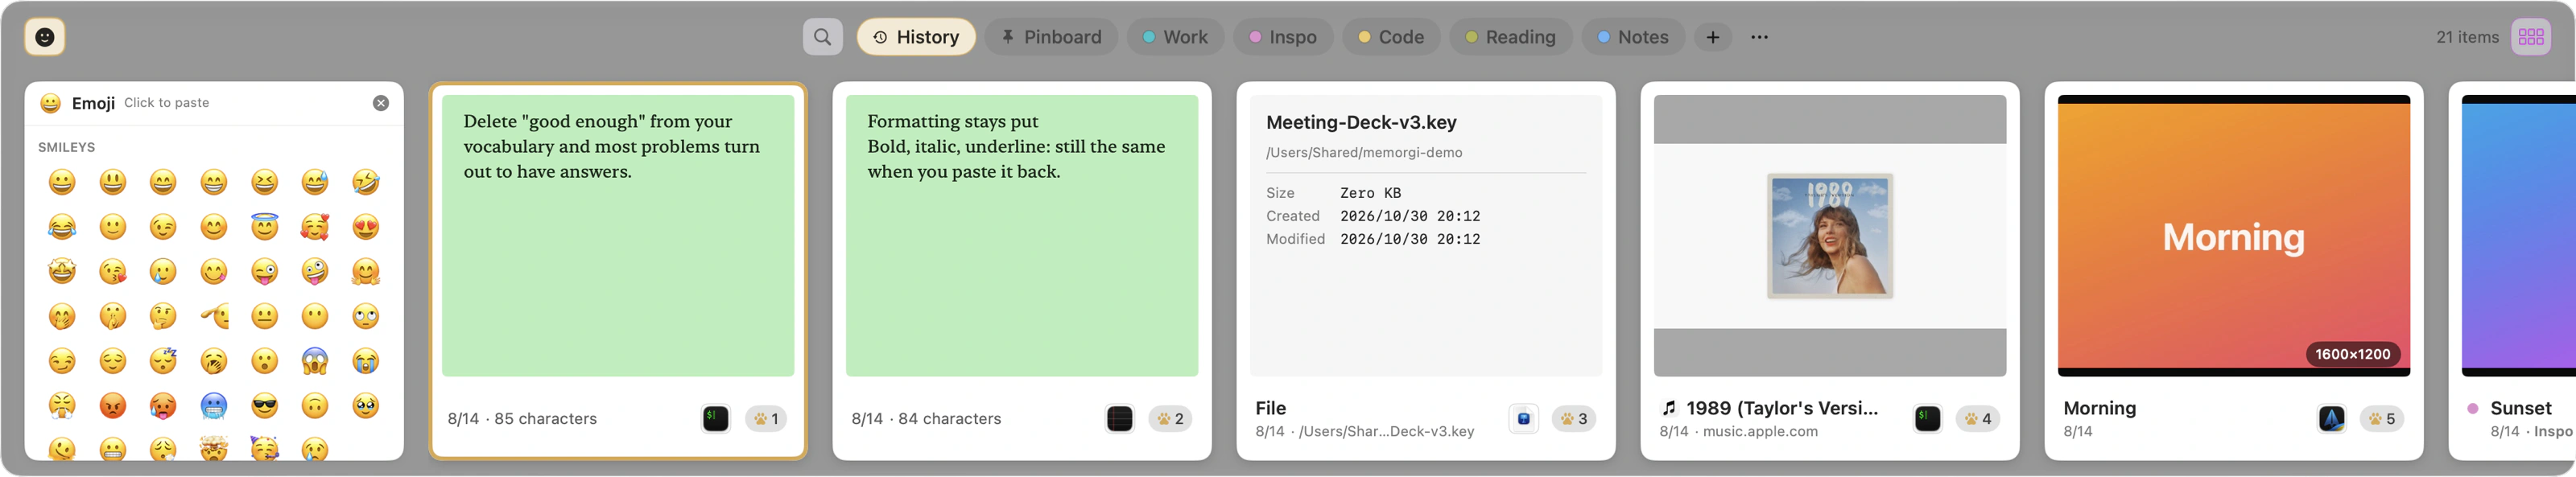Switch to the History tab
The width and height of the screenshot is (2576, 477).
tap(916, 37)
